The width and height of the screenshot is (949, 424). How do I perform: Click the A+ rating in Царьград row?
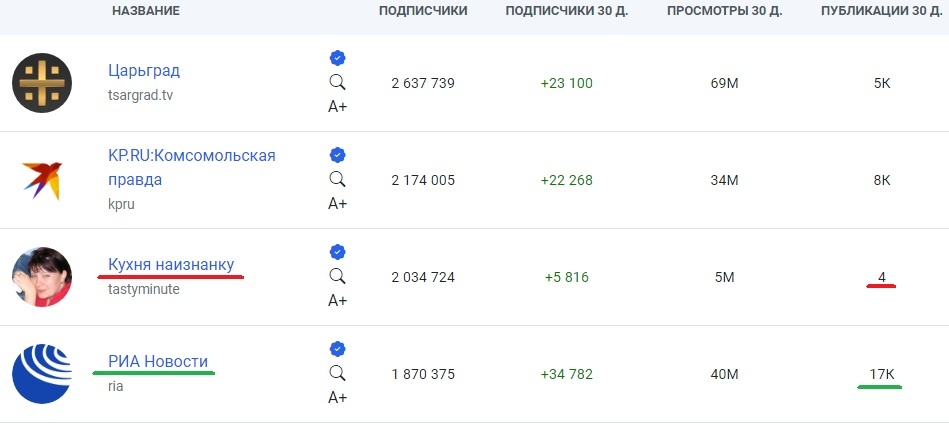338,107
